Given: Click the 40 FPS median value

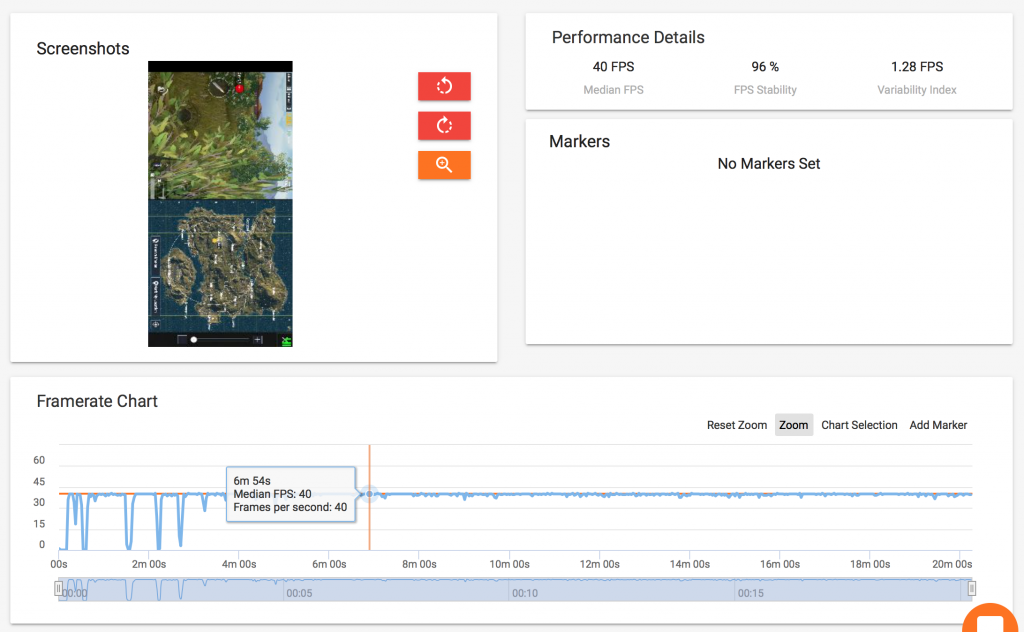Looking at the screenshot, I should pos(613,67).
